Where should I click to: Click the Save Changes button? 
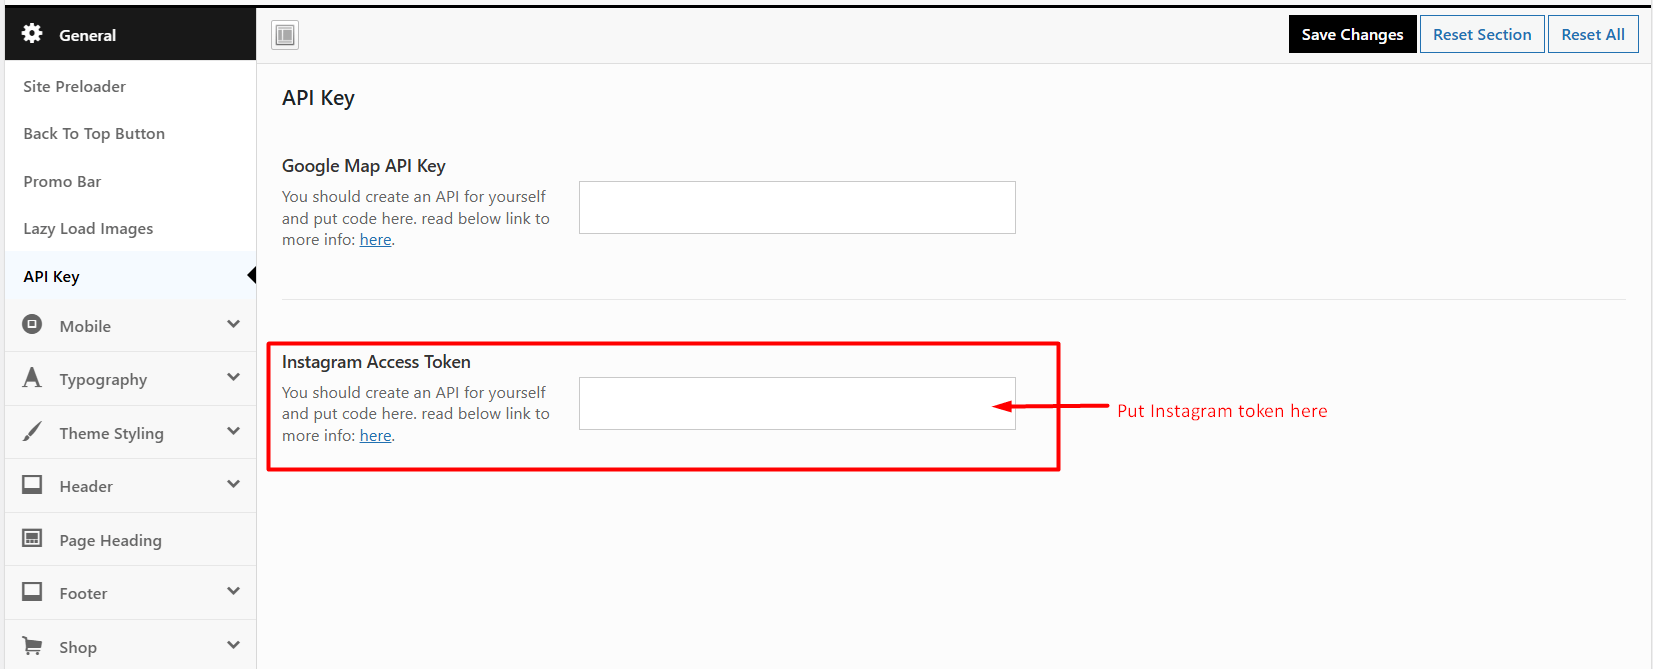point(1352,34)
